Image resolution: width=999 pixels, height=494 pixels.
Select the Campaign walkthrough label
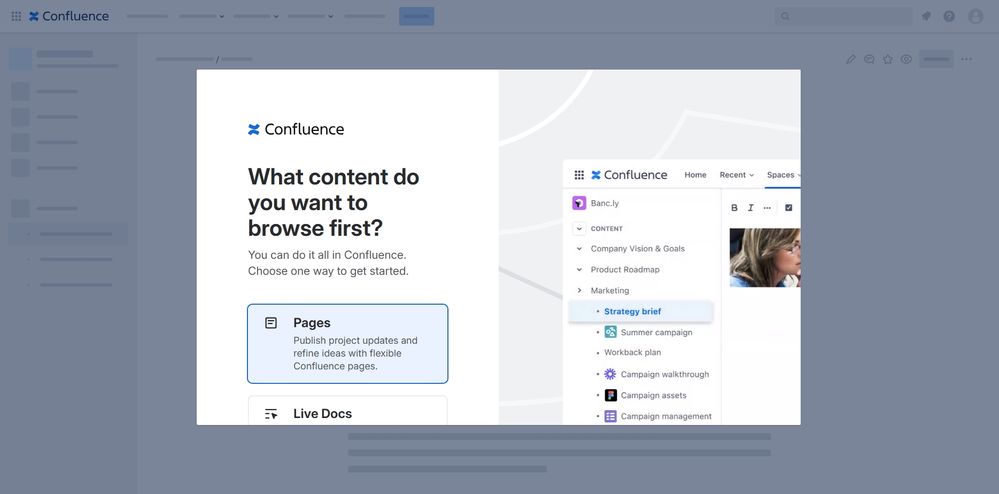pyautogui.click(x=665, y=374)
